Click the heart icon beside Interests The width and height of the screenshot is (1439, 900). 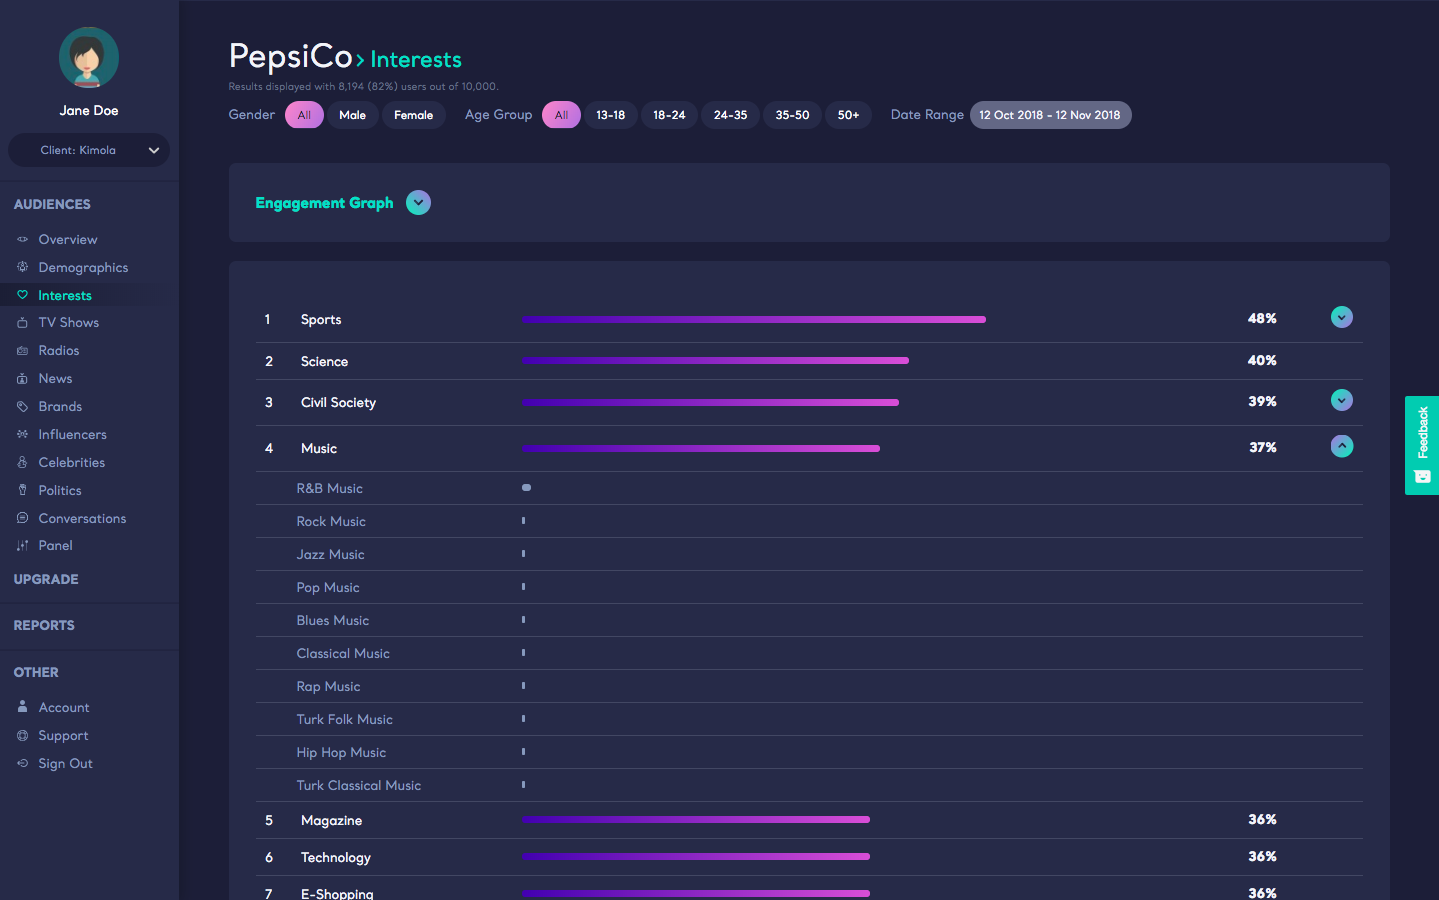(x=22, y=295)
